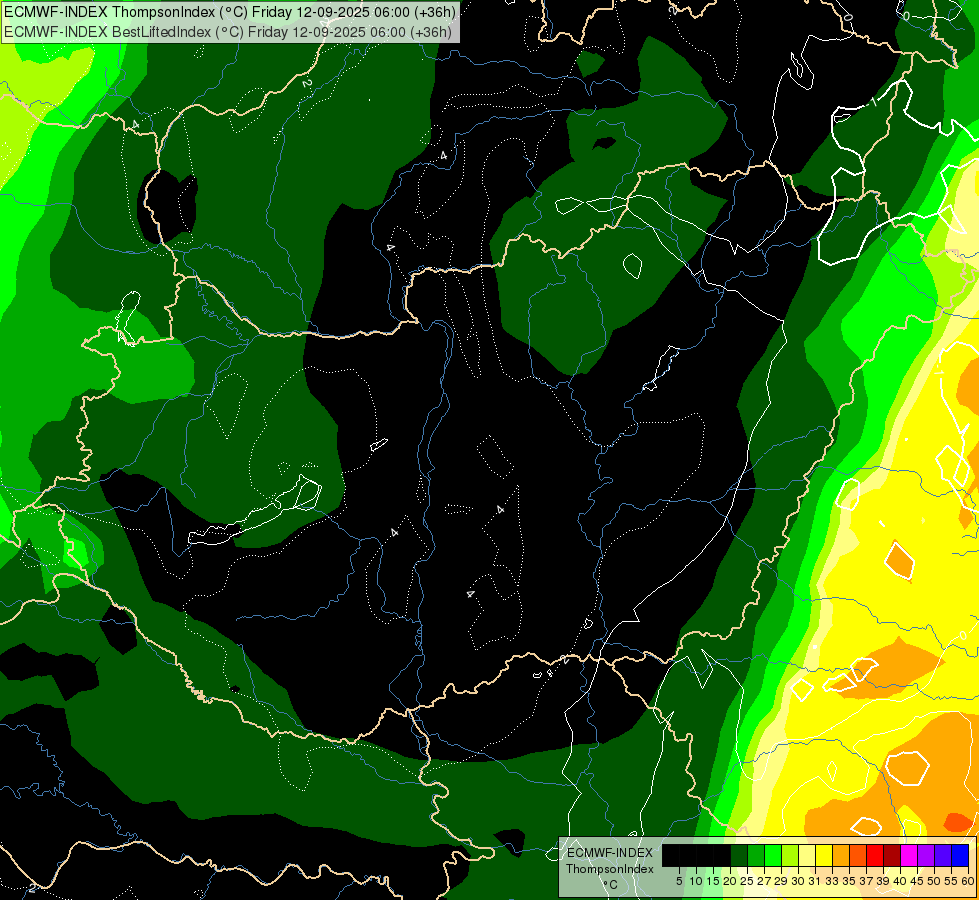Select the pure yellow 31–33 legend swatch
The width and height of the screenshot is (979, 900).
click(x=824, y=855)
